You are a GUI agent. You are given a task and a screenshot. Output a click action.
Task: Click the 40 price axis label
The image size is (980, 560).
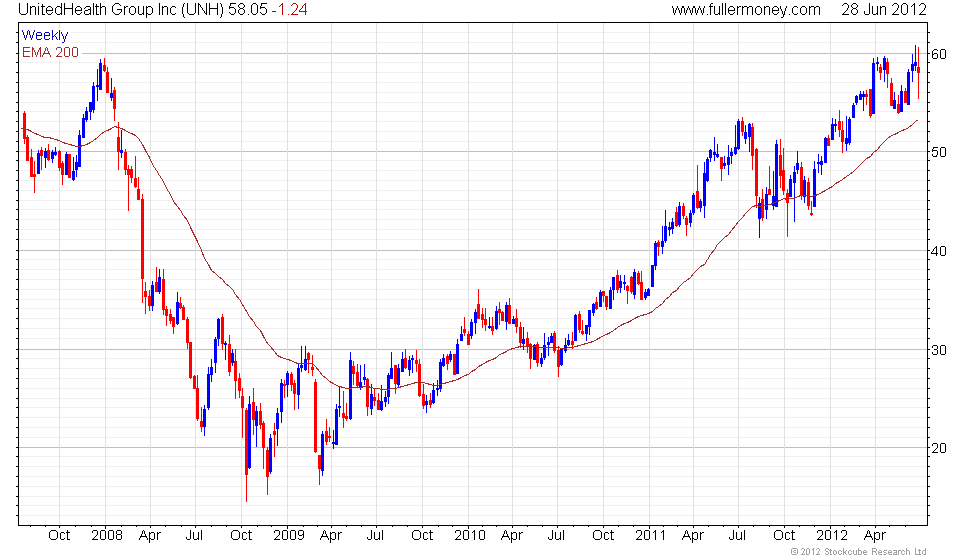tap(939, 251)
